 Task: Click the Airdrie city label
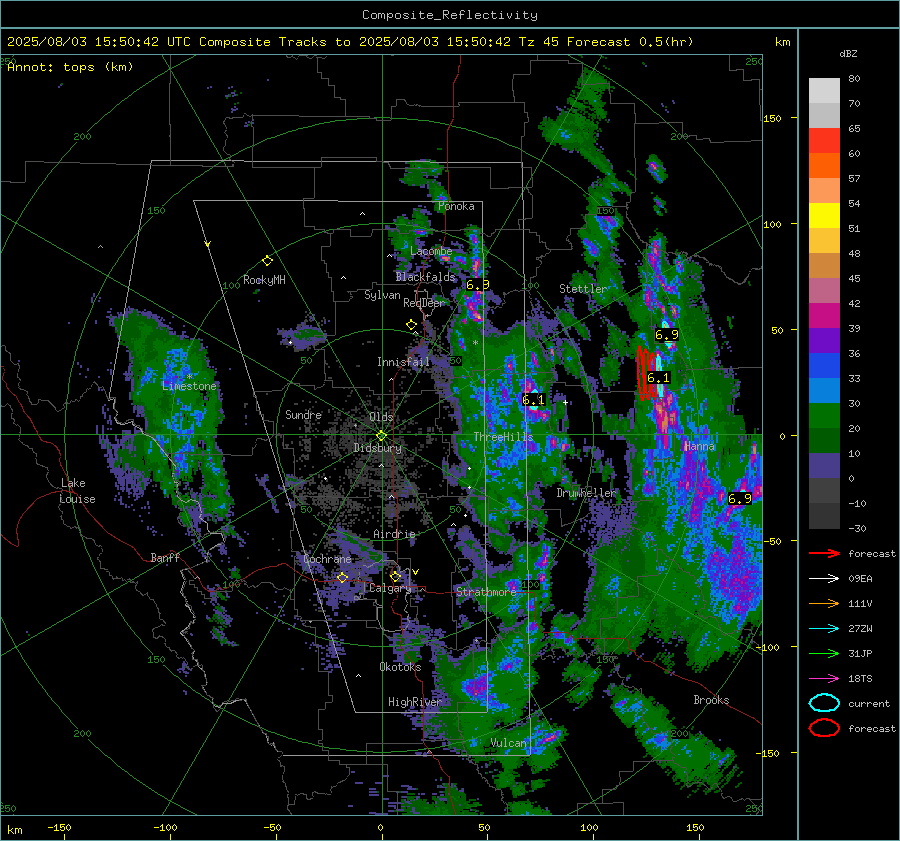394,534
